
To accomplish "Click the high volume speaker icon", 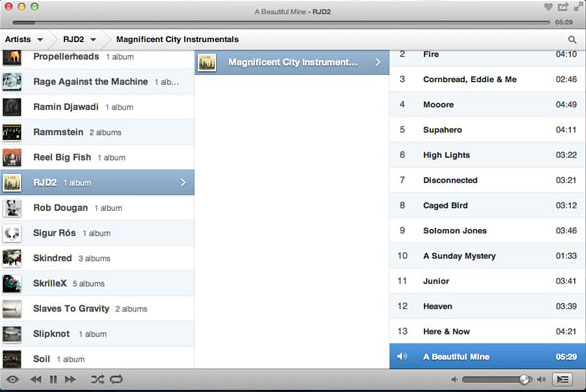I will click(x=541, y=379).
